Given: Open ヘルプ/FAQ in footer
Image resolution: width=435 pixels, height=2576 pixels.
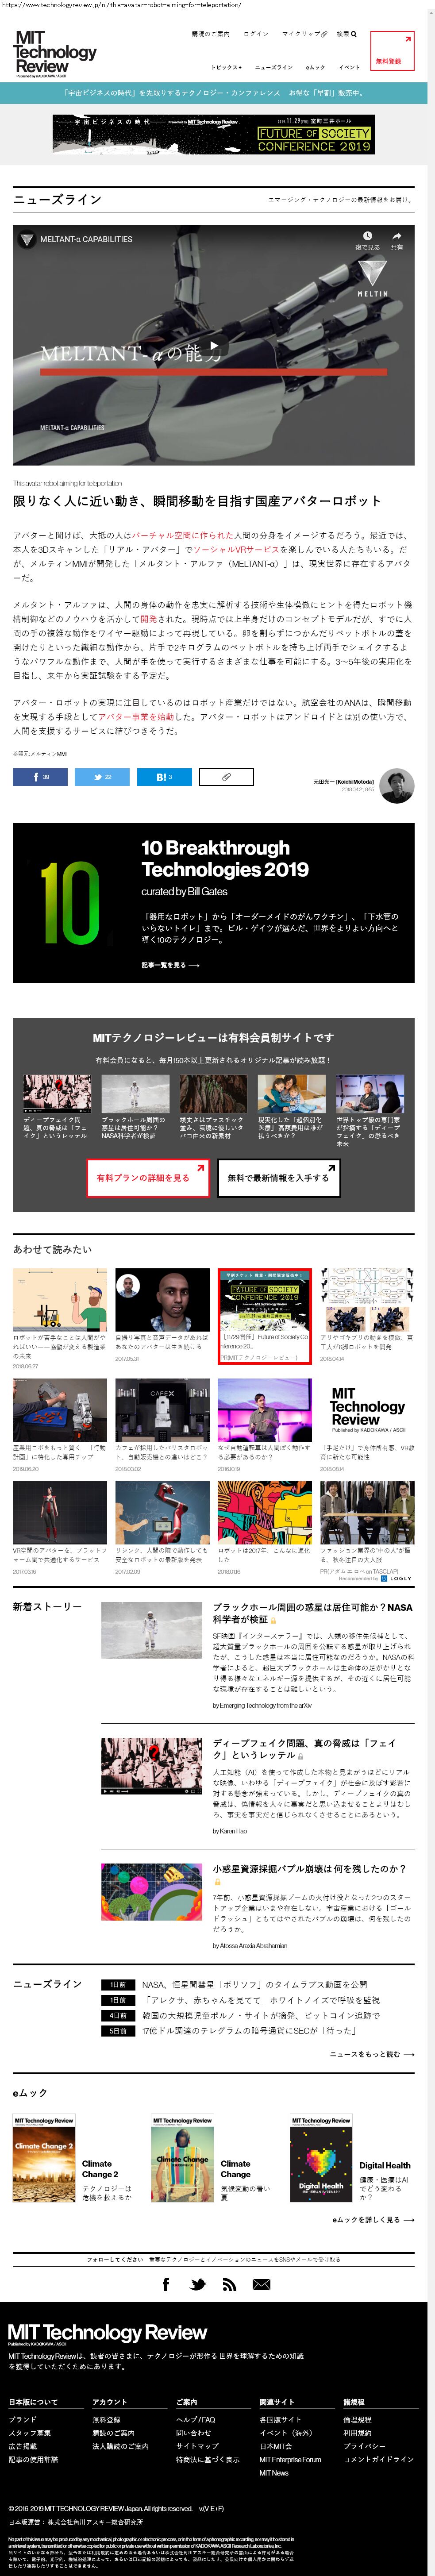Looking at the screenshot, I should click(195, 2420).
